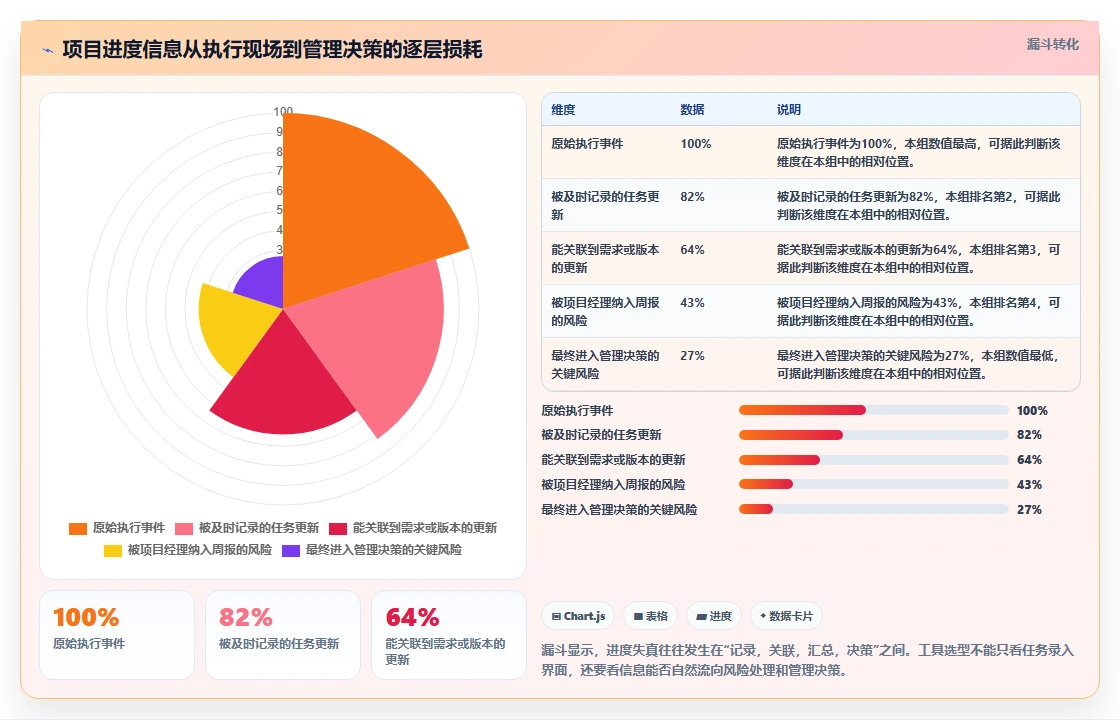Click the purple polar chart segment
The width and height of the screenshot is (1120, 720).
click(264, 282)
